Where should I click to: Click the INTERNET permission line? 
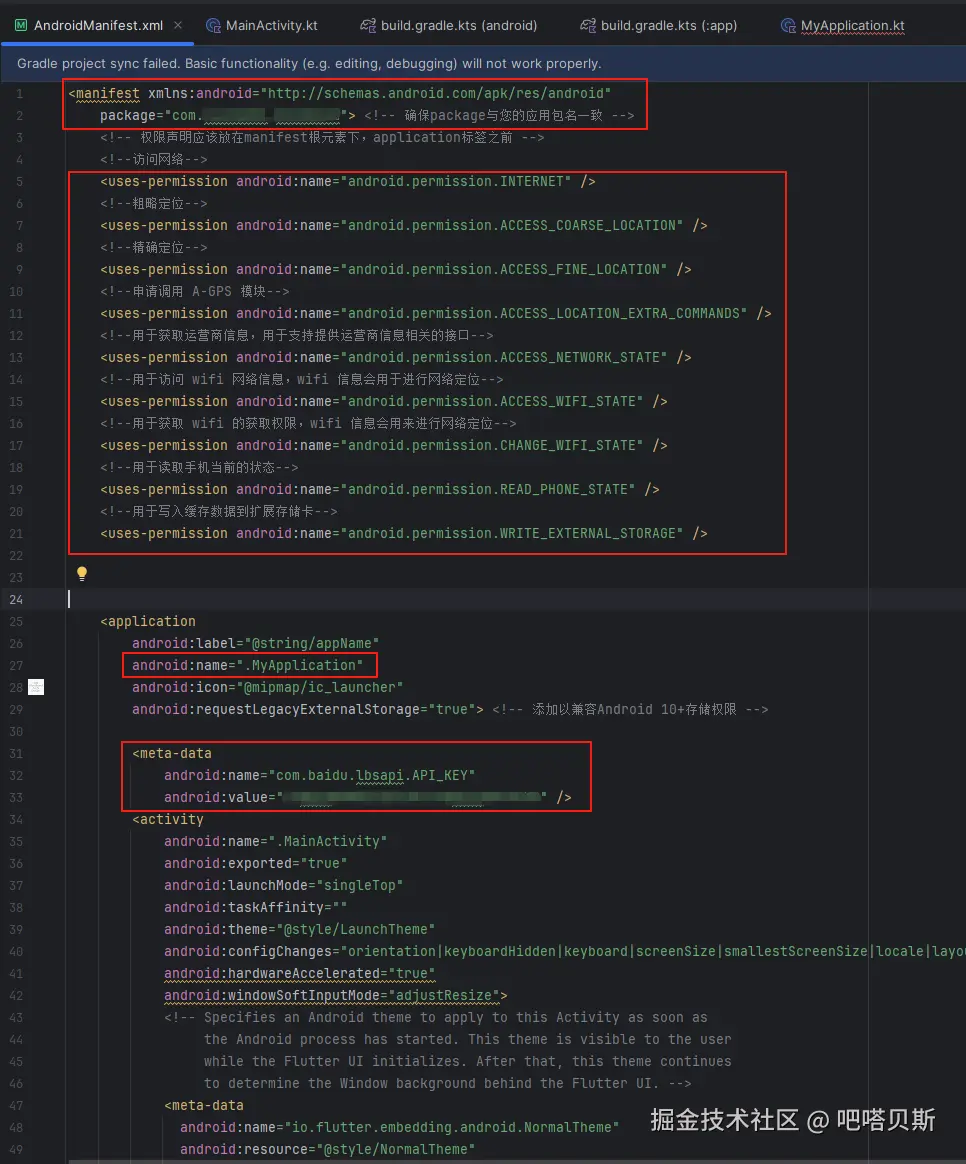point(347,181)
